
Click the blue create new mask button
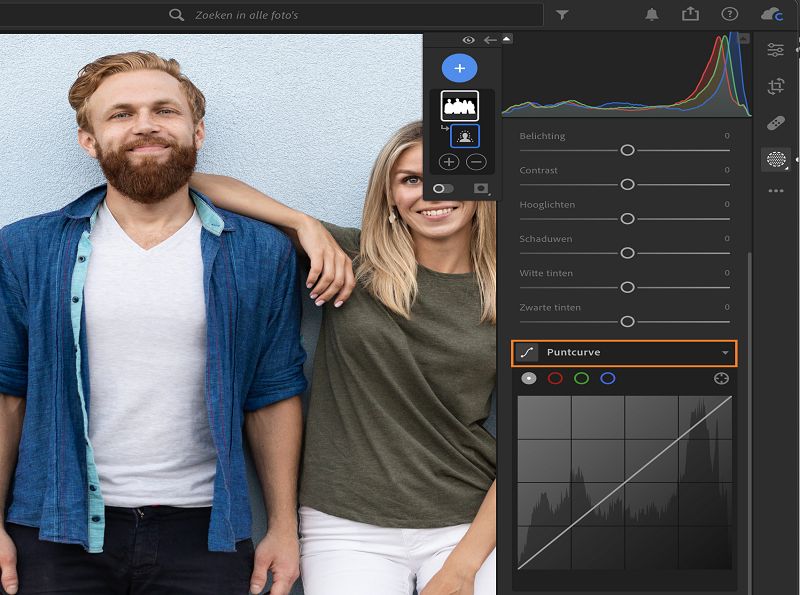coord(460,68)
